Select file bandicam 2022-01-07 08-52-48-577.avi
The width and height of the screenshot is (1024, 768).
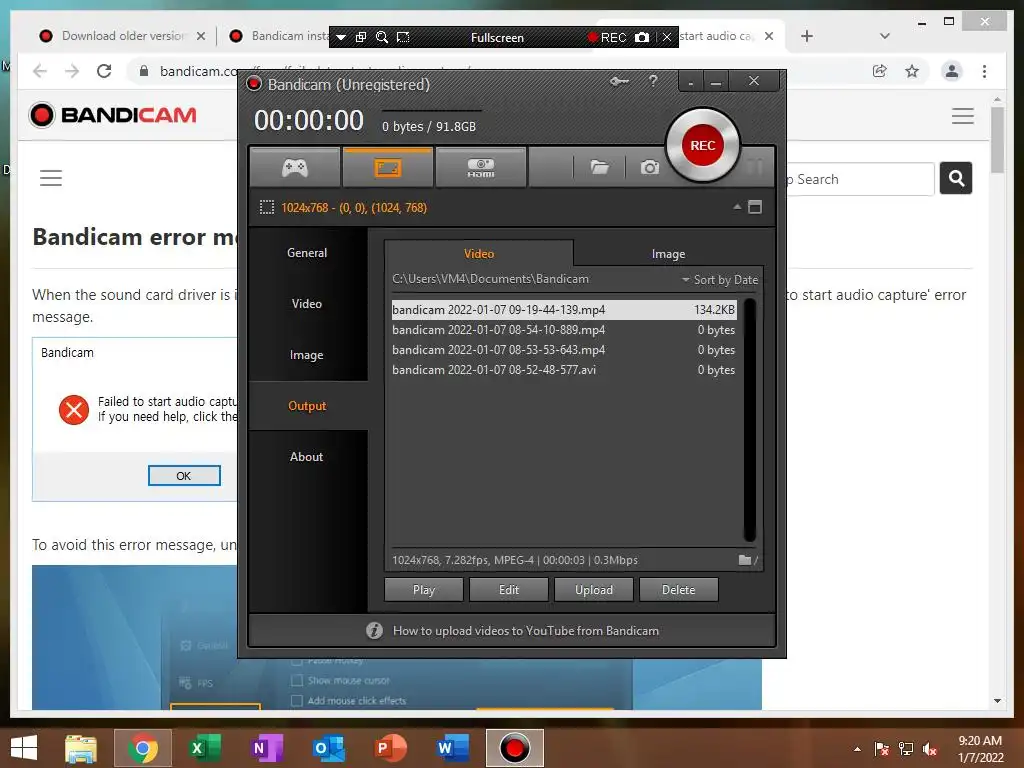tap(564, 370)
